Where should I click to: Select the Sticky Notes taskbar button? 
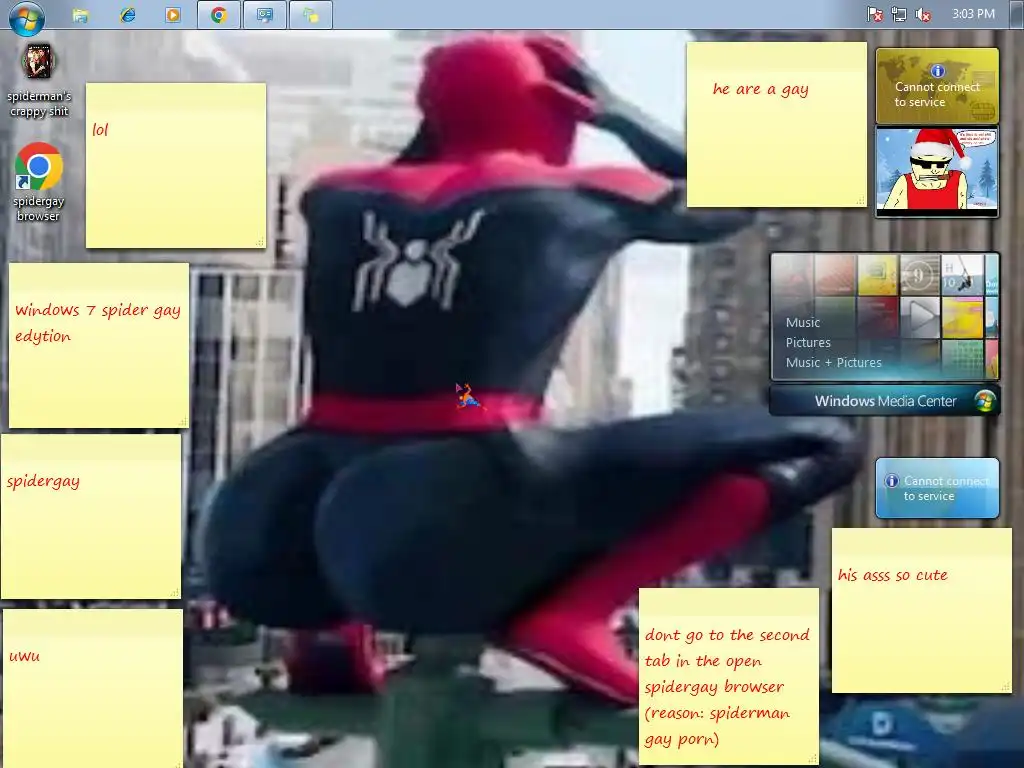(x=310, y=15)
